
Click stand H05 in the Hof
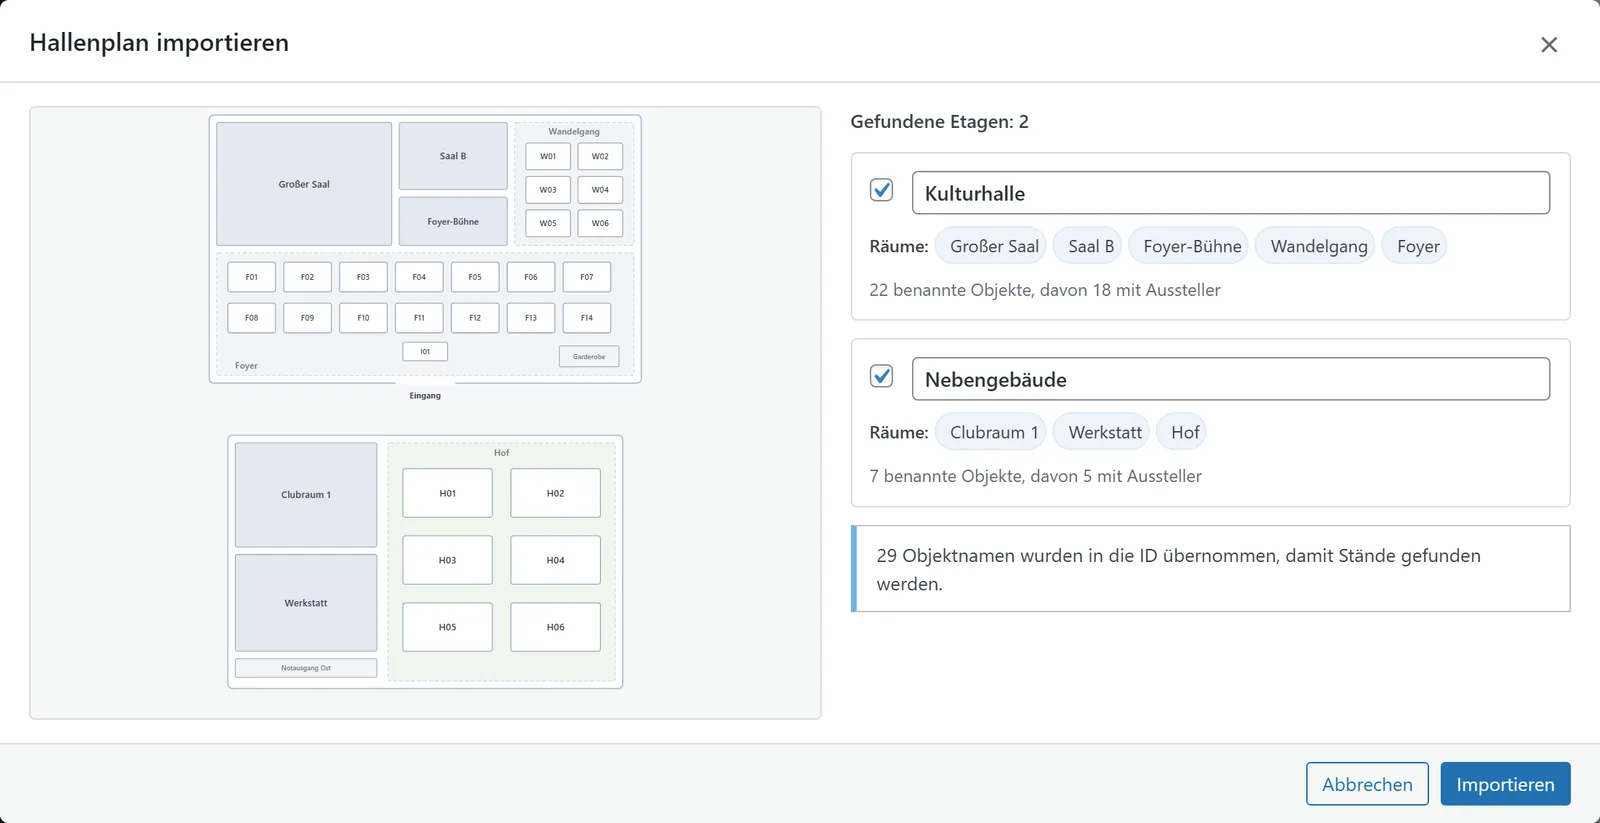point(448,627)
